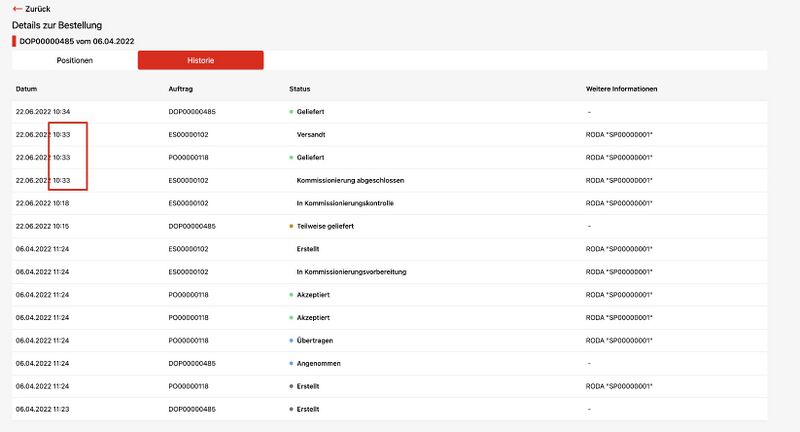
Task: Click the orange dot beside Teilweise geliefert
Action: tap(290, 226)
